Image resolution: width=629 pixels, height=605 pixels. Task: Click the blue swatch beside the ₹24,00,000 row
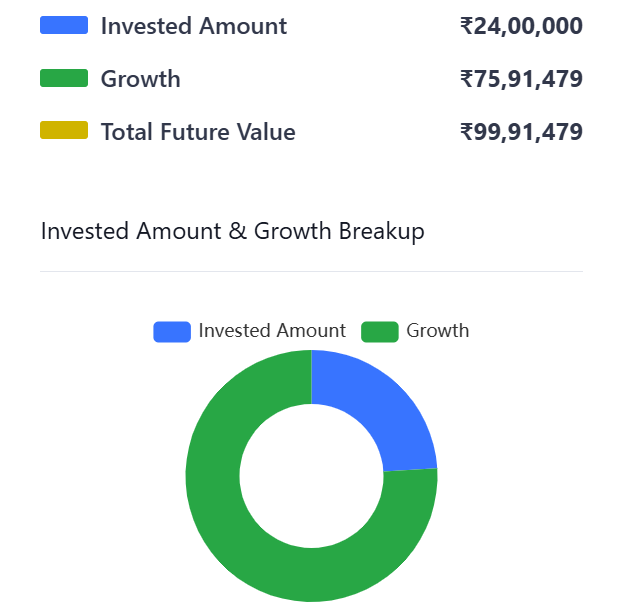coord(64,26)
